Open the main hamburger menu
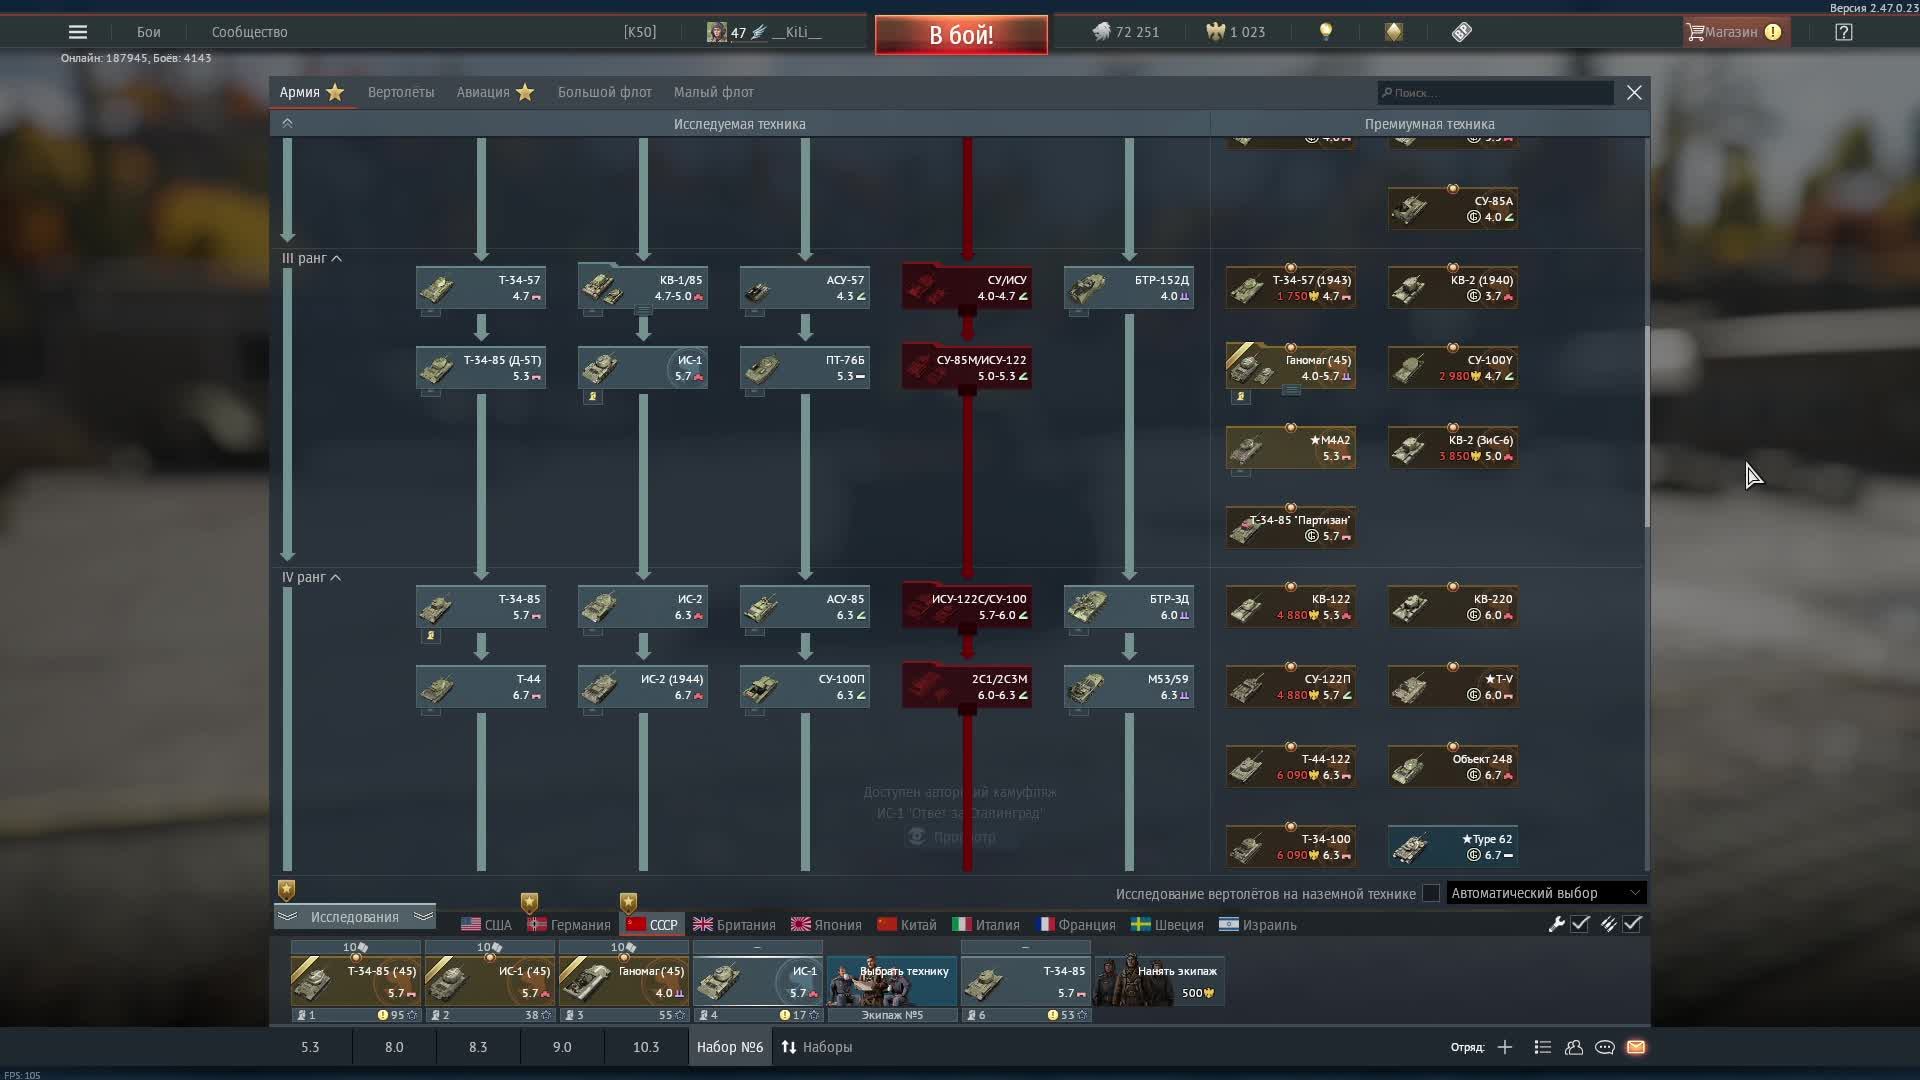Image resolution: width=1920 pixels, height=1080 pixels. [x=78, y=32]
